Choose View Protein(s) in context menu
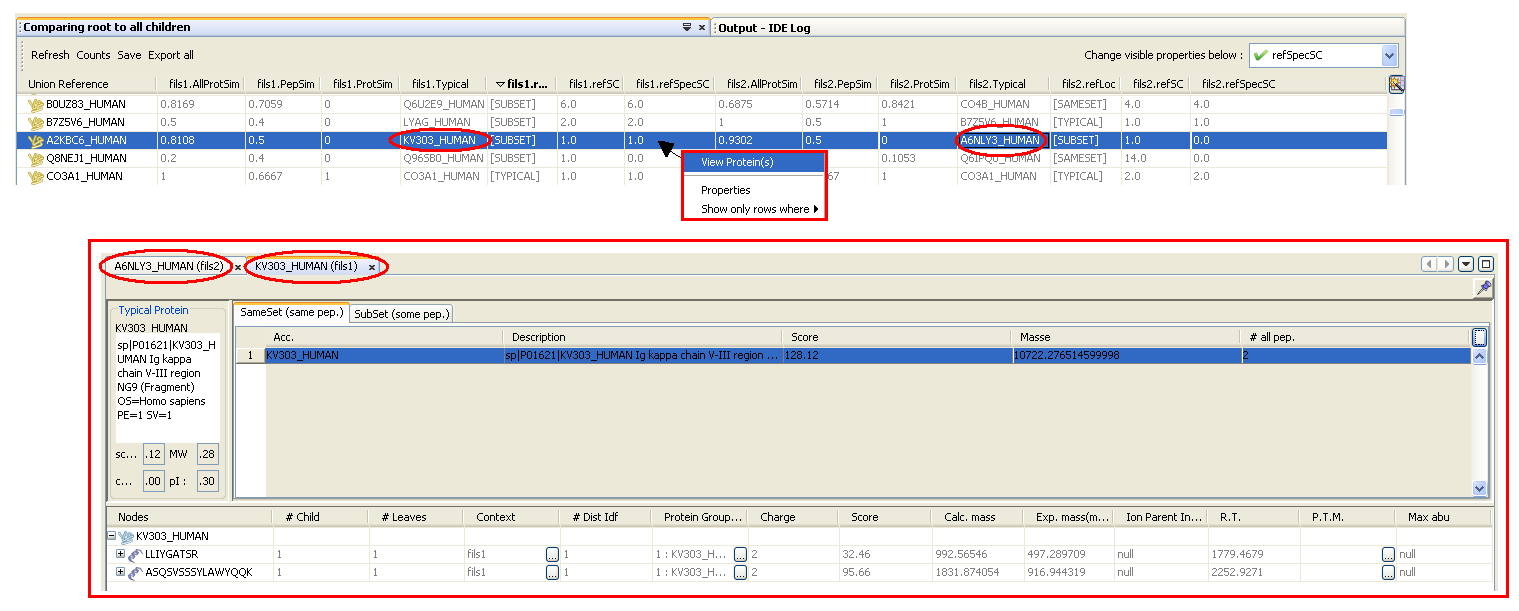The height and width of the screenshot is (611, 1519). 737,162
